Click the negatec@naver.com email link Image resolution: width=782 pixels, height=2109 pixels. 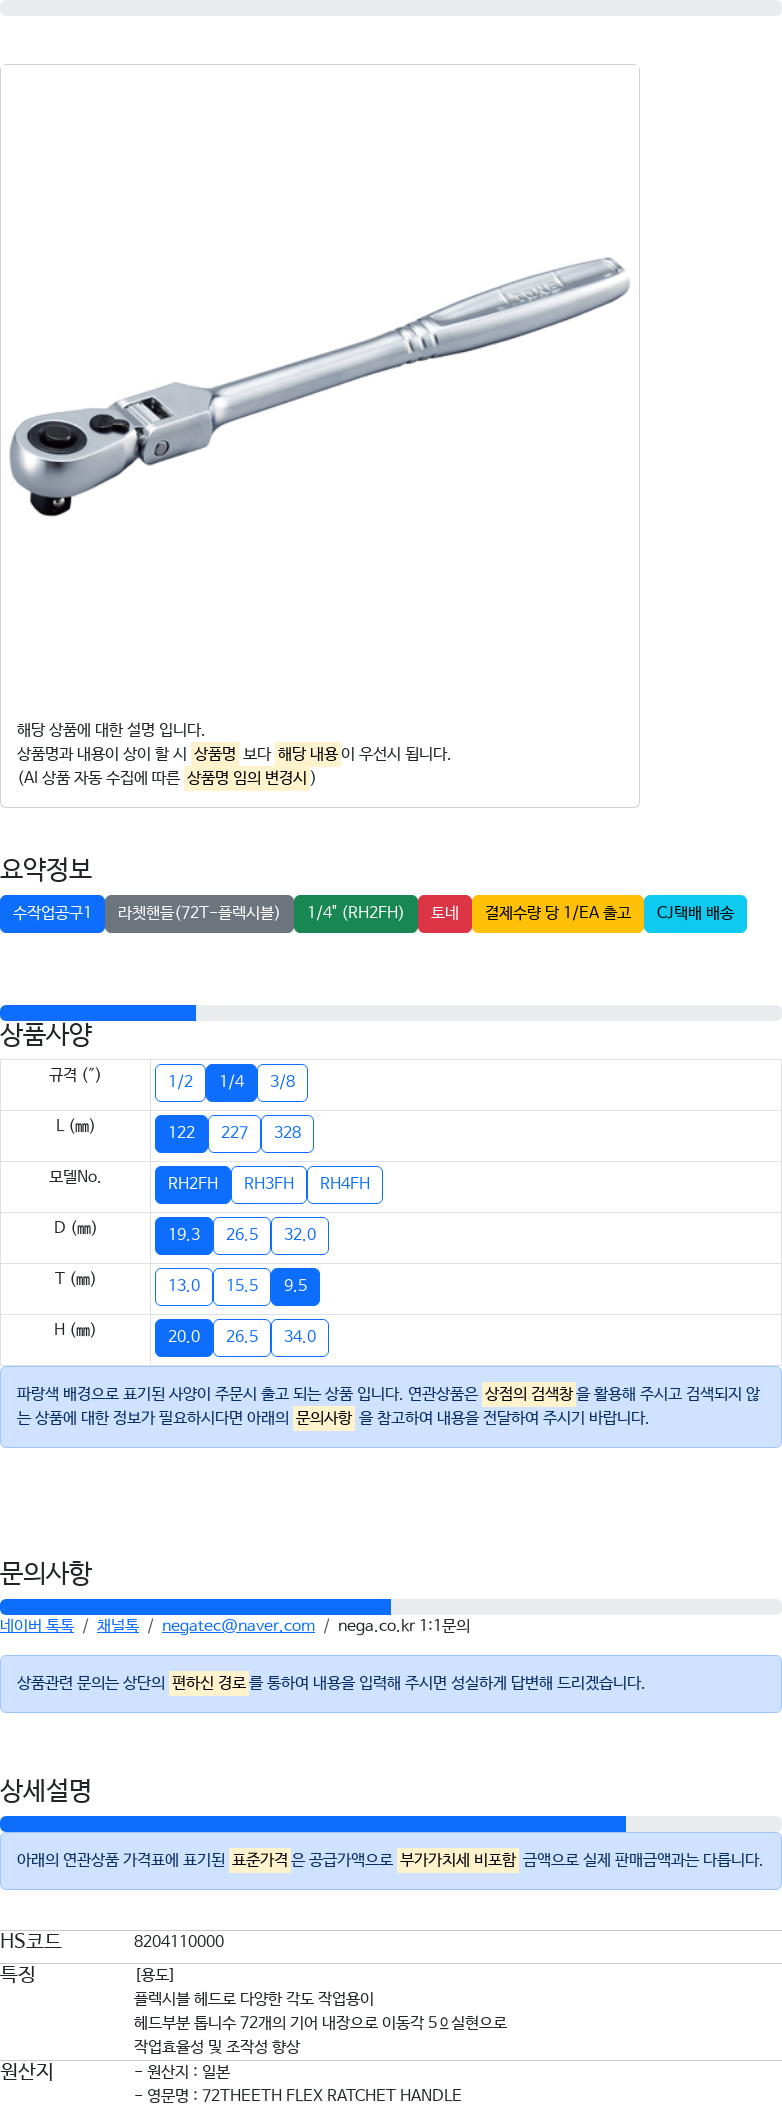coord(238,1626)
